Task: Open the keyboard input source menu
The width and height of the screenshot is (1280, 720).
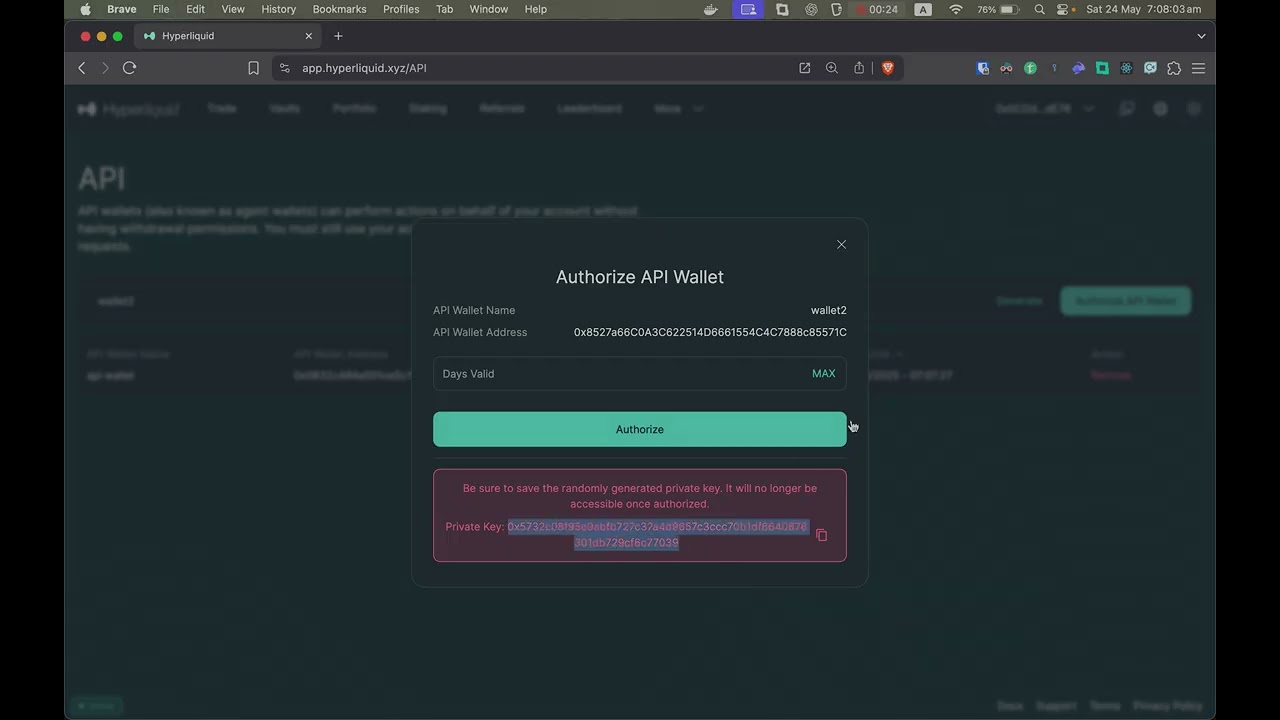Action: (x=923, y=9)
